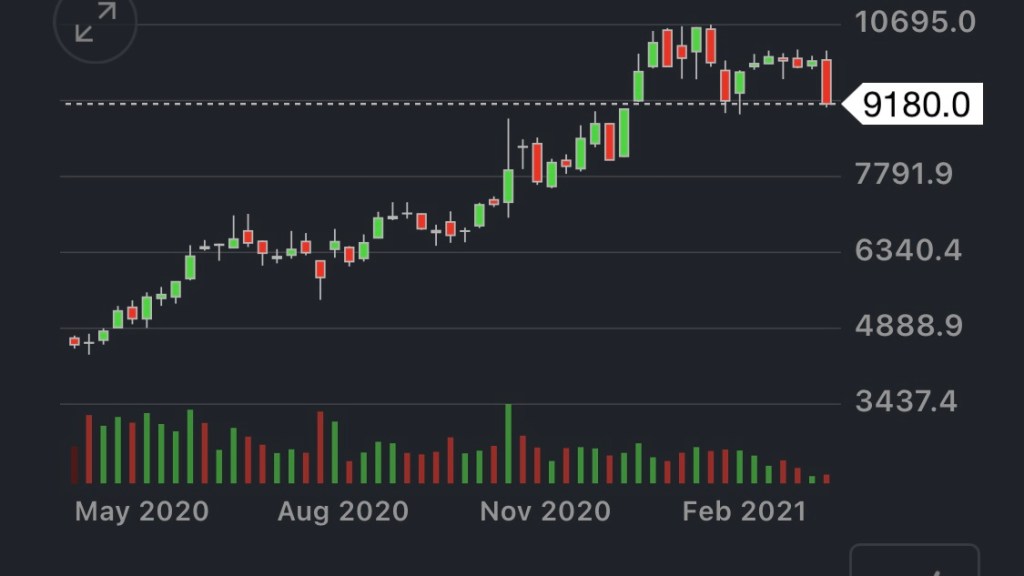Click the Nov 2020 date label

(x=545, y=512)
